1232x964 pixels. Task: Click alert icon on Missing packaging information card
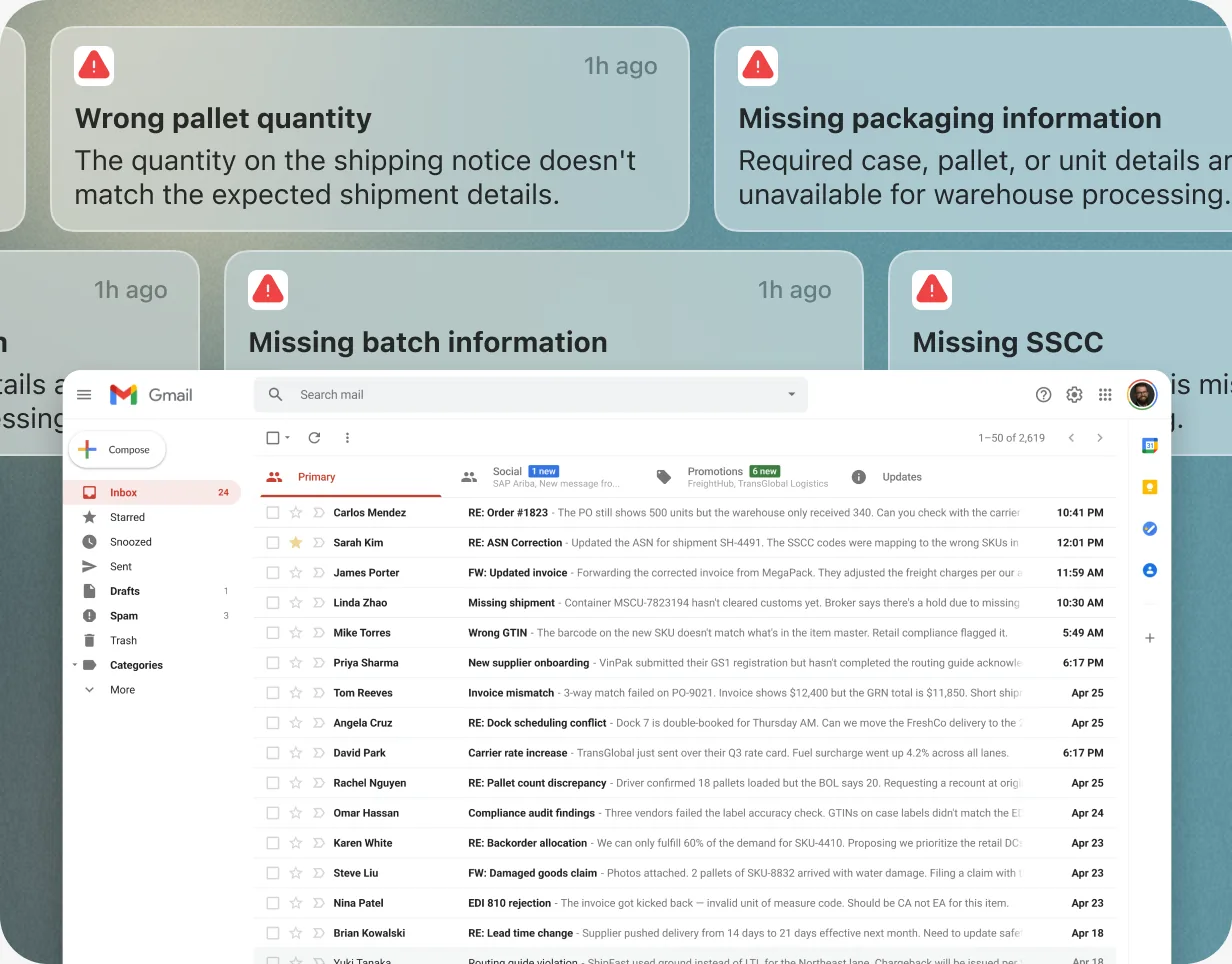click(x=758, y=66)
